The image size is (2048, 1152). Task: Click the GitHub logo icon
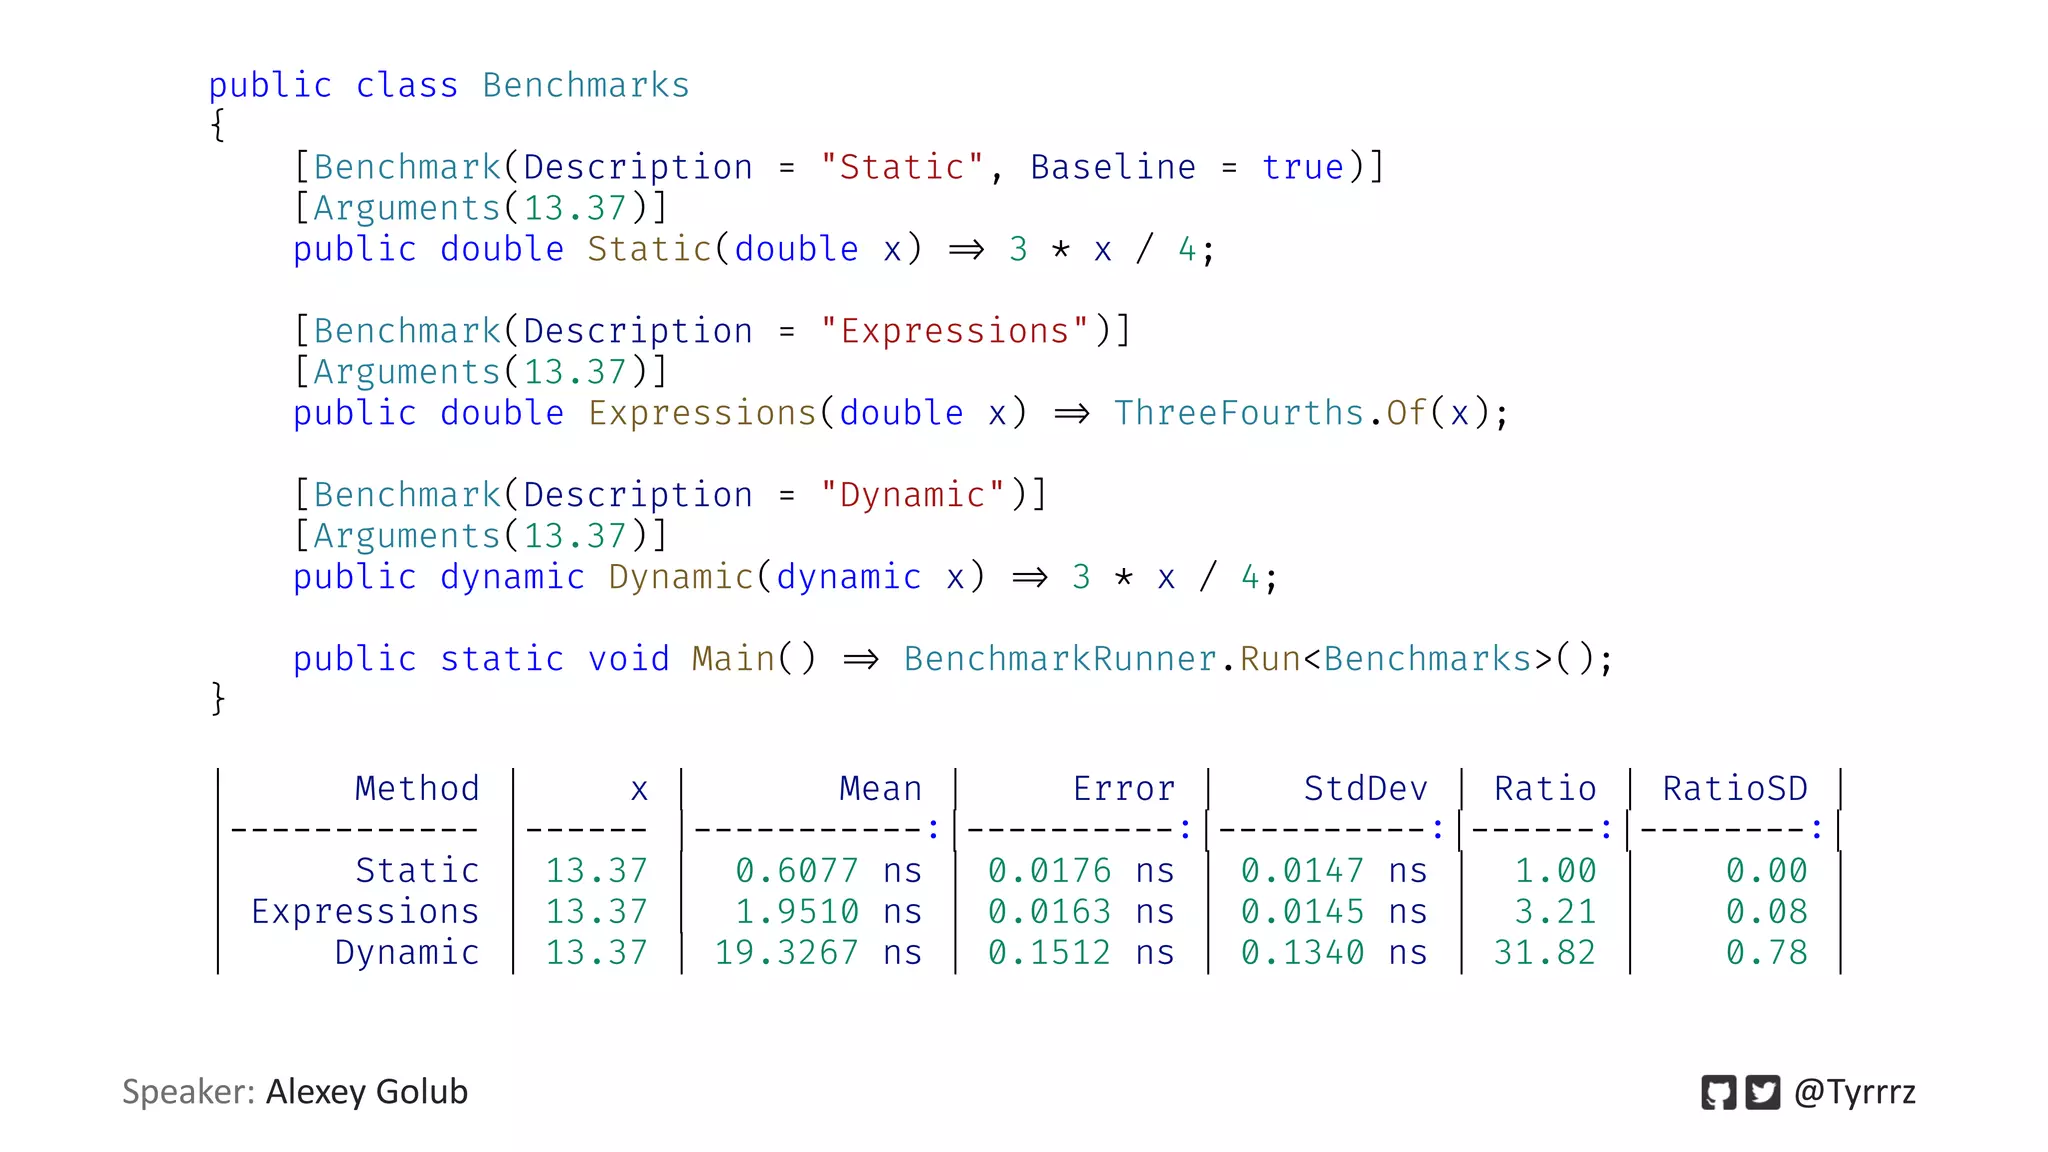click(1718, 1092)
